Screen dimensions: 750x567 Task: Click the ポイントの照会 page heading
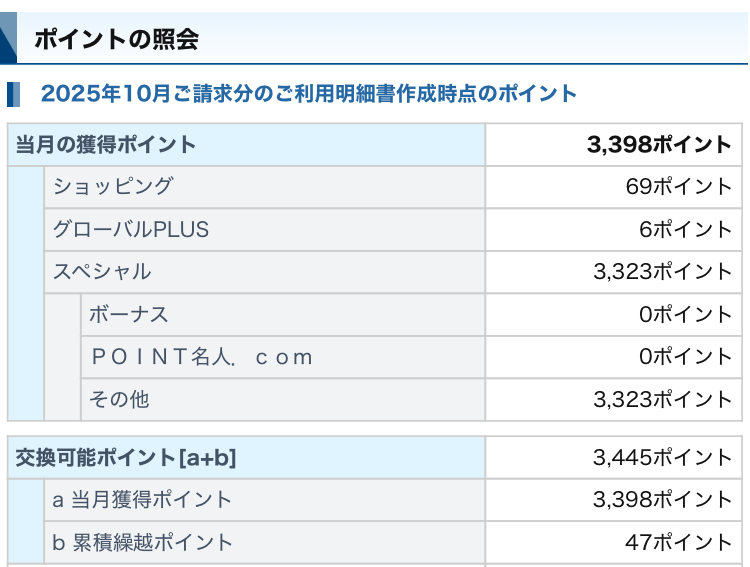[116, 39]
